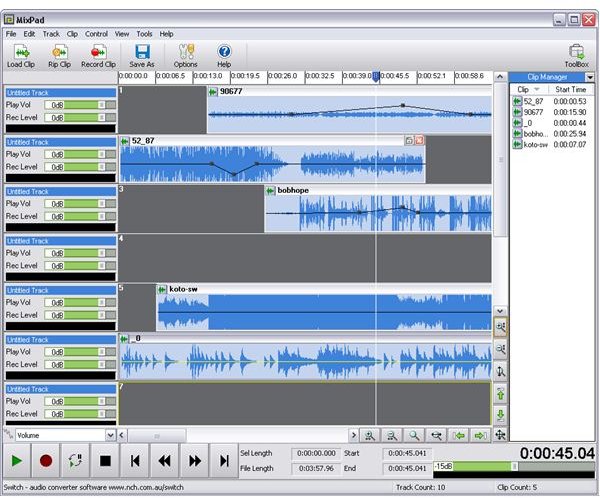The image size is (600, 498).
Task: Toggle the loop playback button
Action: pos(75,460)
